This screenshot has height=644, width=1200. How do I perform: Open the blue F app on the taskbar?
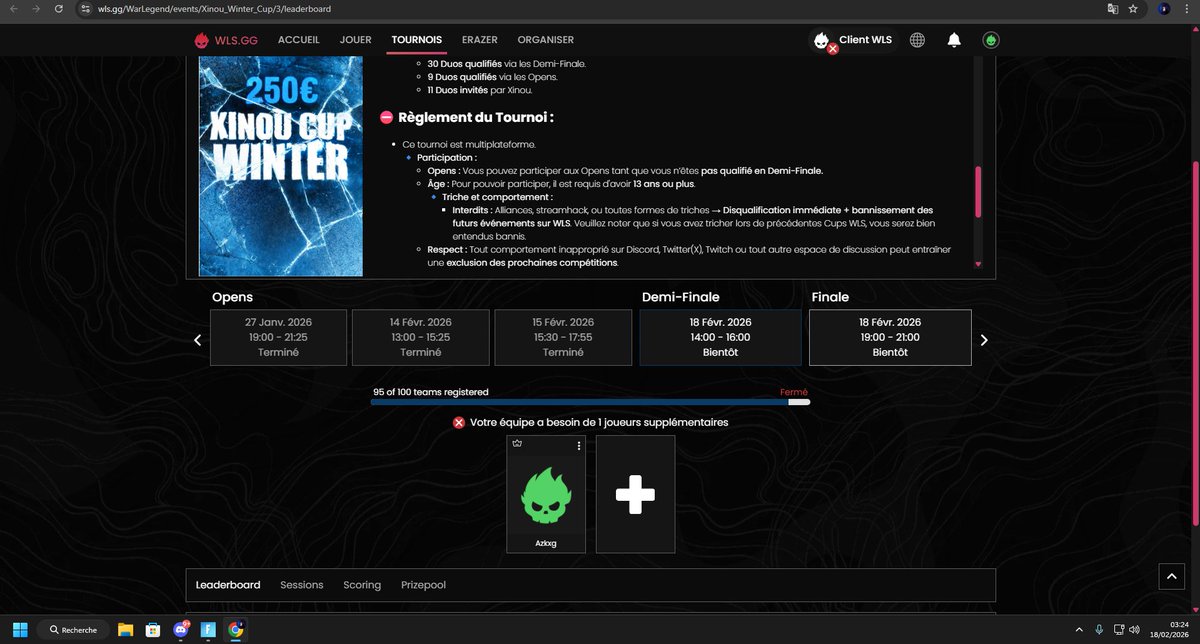pyautogui.click(x=208, y=629)
